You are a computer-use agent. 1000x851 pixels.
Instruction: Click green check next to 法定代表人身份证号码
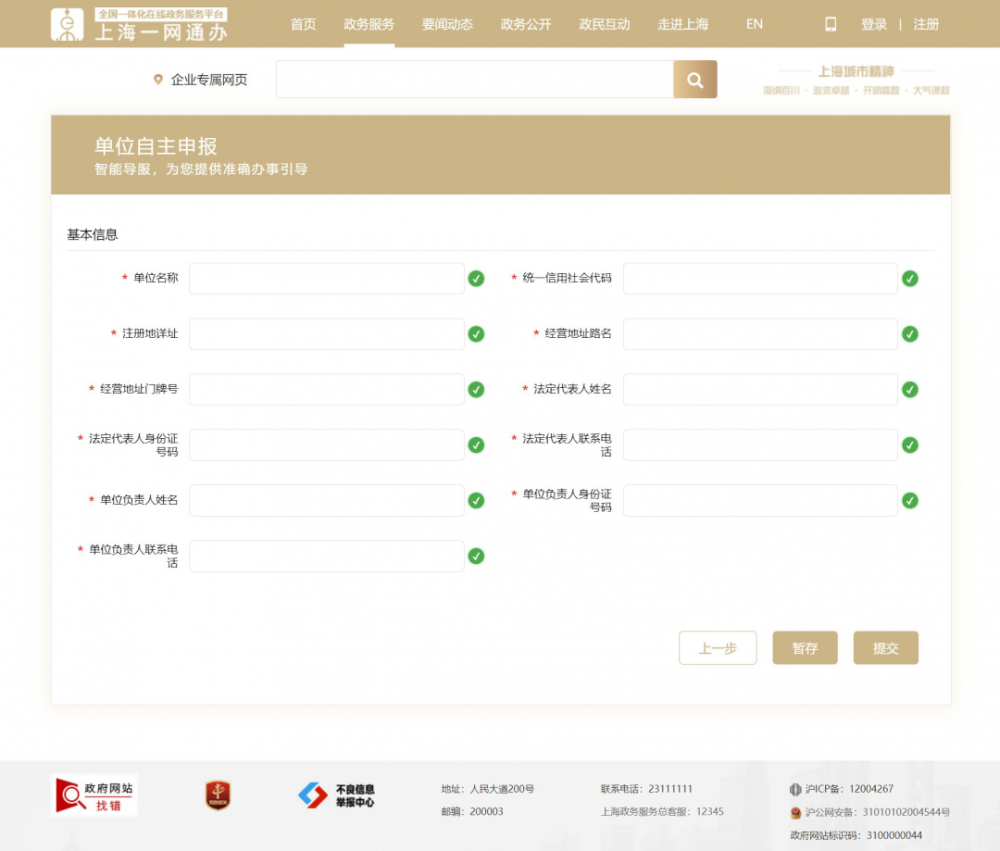click(476, 445)
